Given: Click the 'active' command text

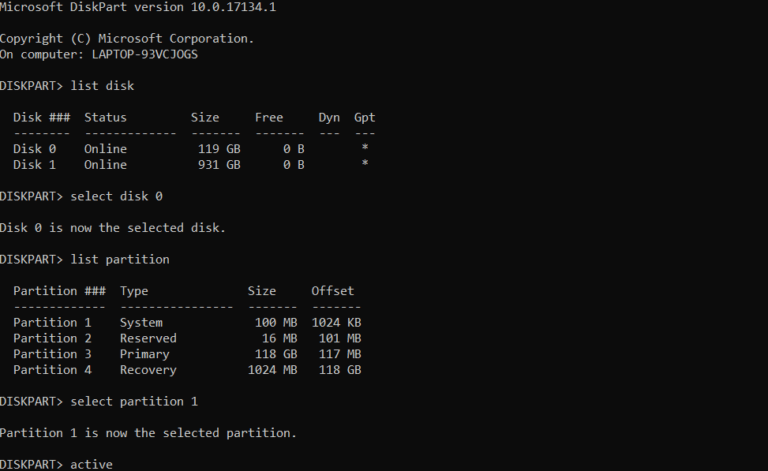Looking at the screenshot, I should (92, 464).
